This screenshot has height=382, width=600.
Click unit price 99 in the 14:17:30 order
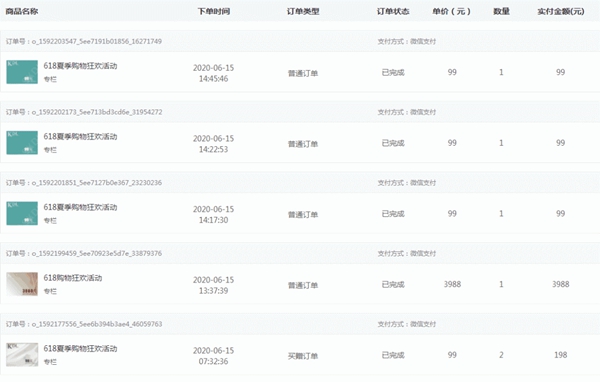click(x=452, y=213)
